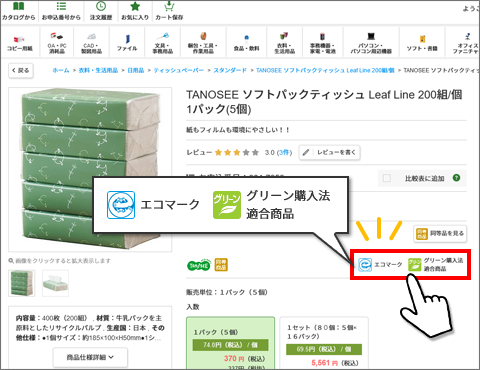
Task: Open お申込番号から order-by-number icon
Action: [x=61, y=11]
